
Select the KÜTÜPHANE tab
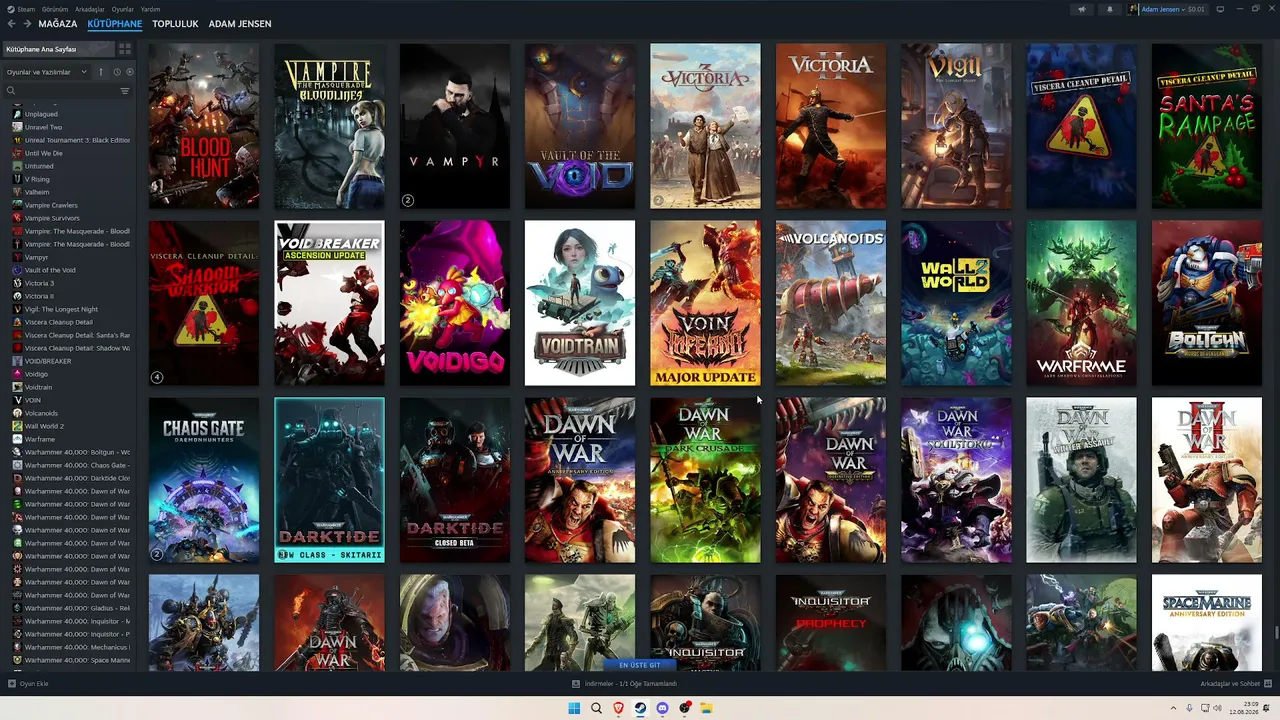coord(115,24)
